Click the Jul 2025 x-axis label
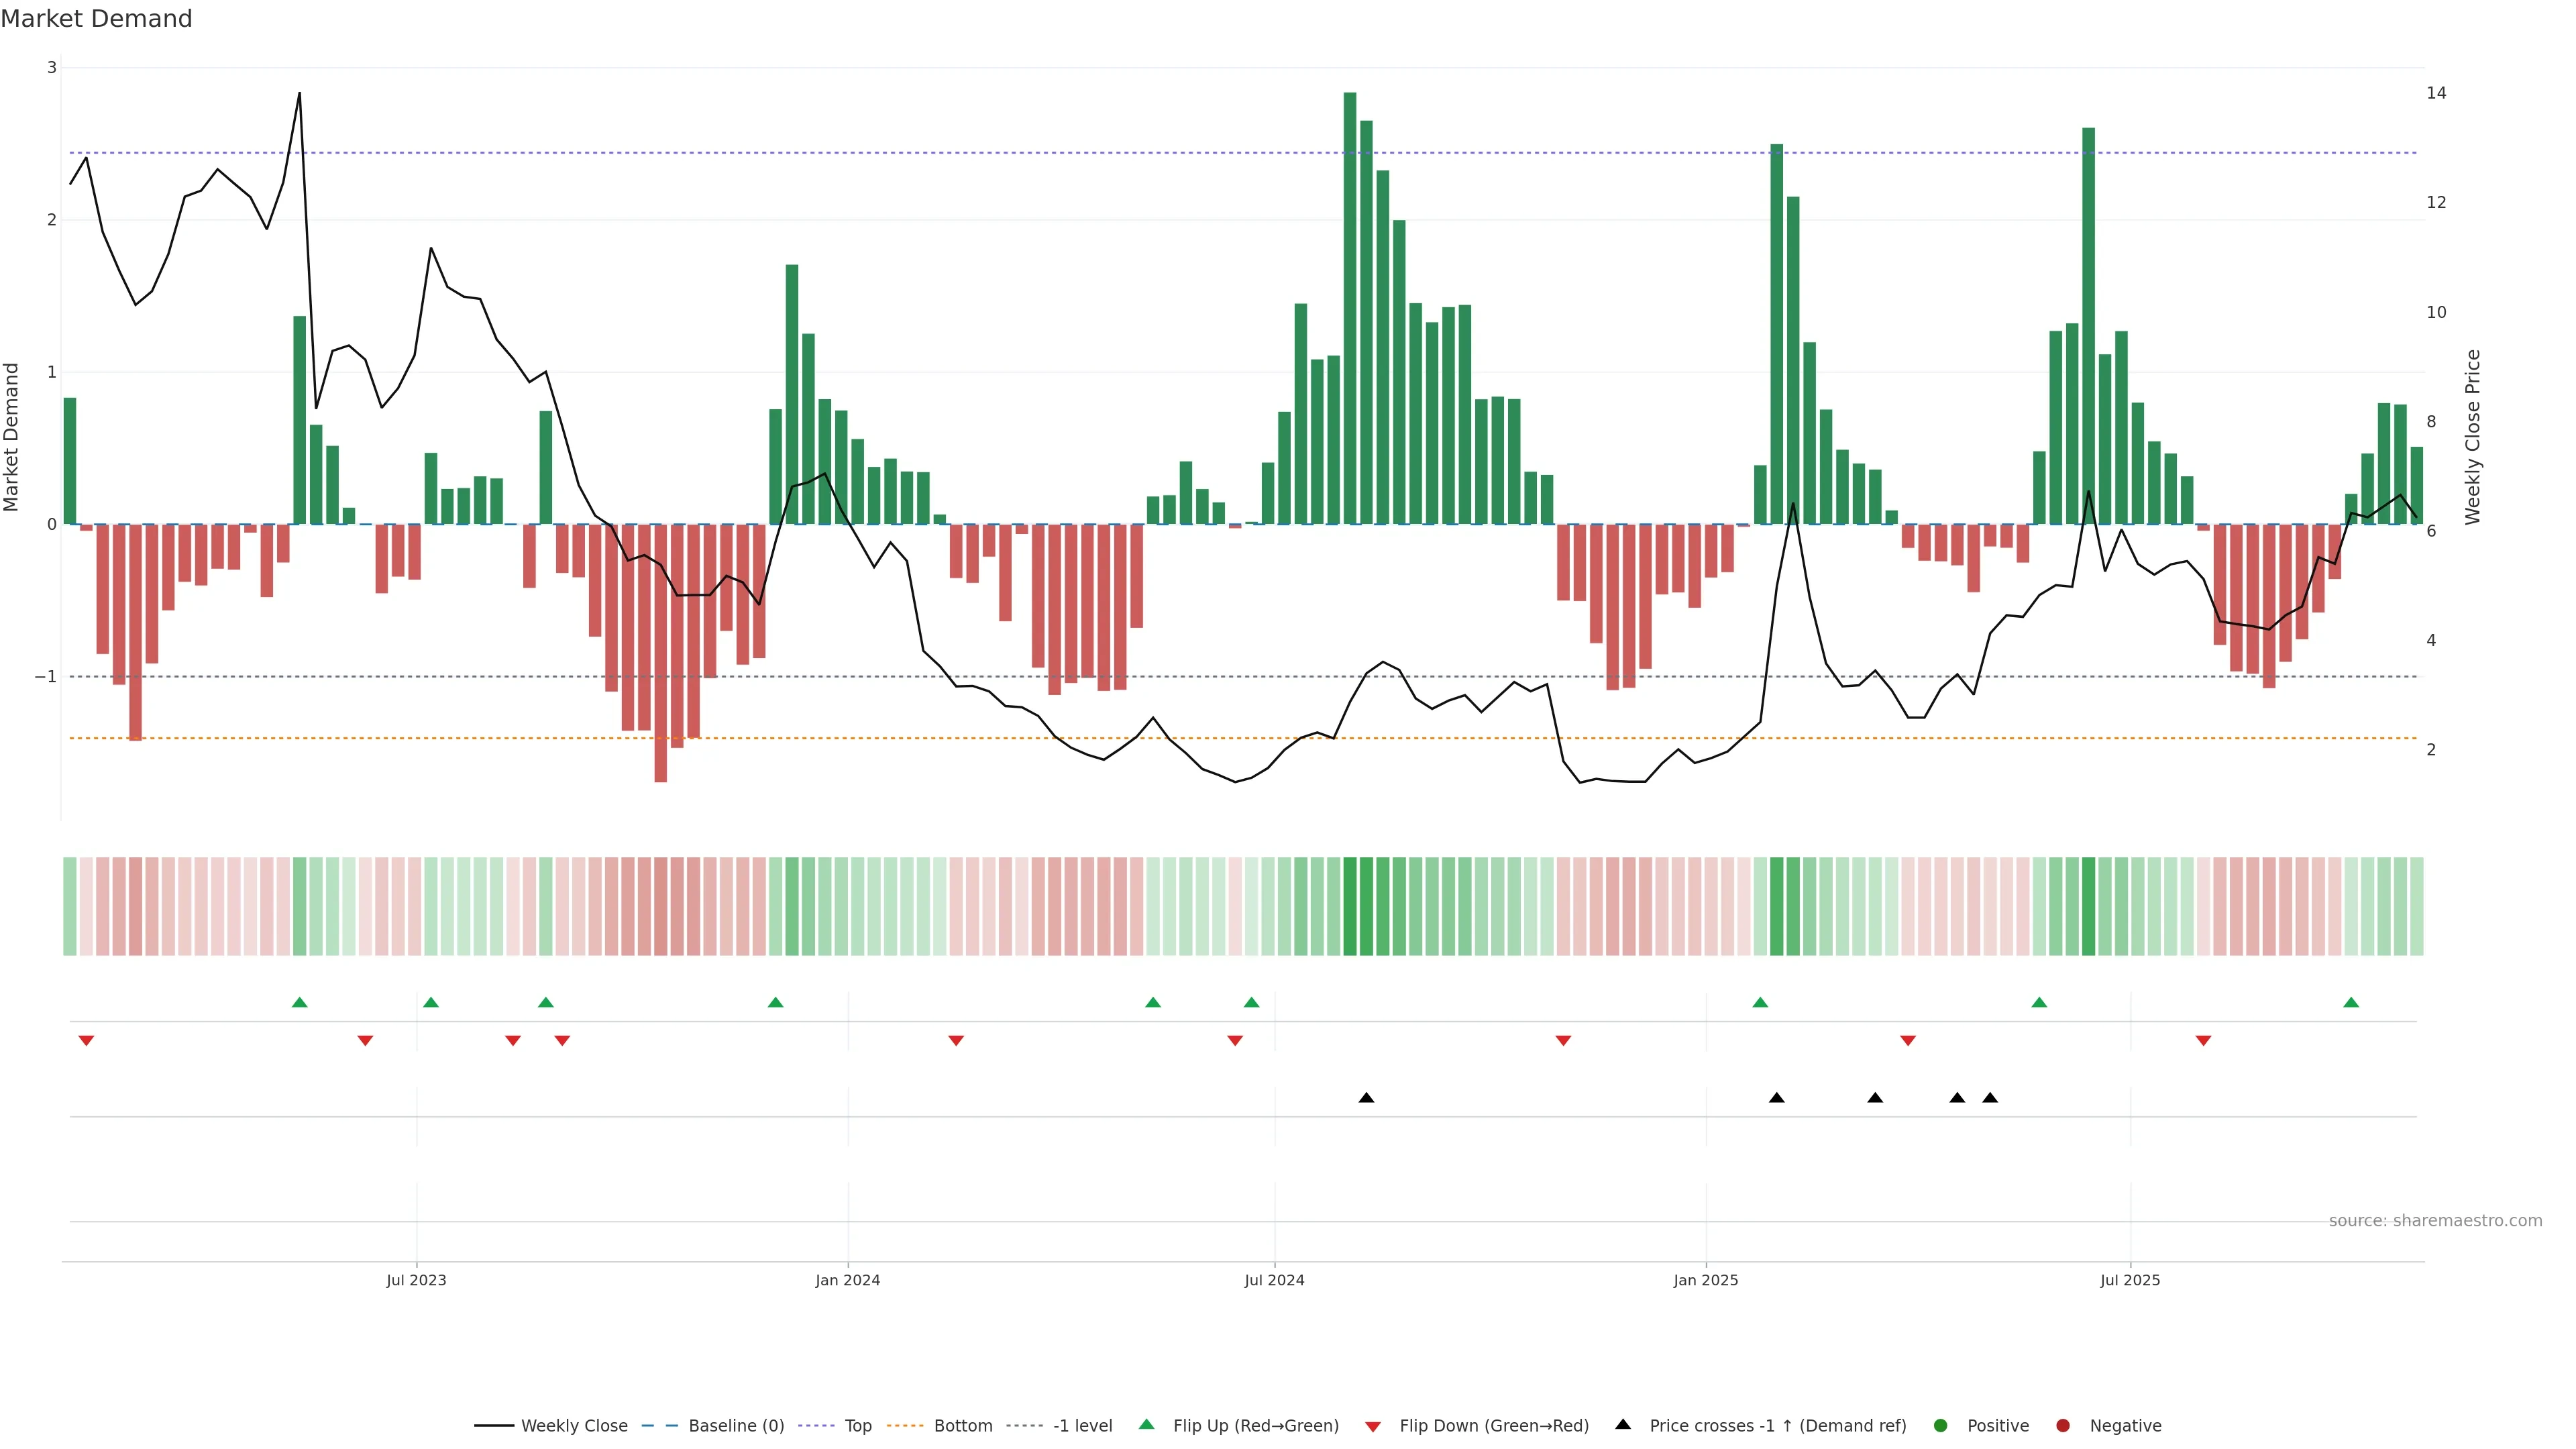 tap(2129, 1280)
